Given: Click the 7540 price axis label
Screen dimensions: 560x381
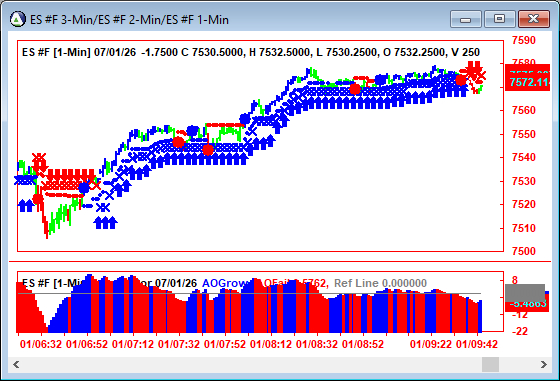Looking at the screenshot, I should [x=524, y=157].
